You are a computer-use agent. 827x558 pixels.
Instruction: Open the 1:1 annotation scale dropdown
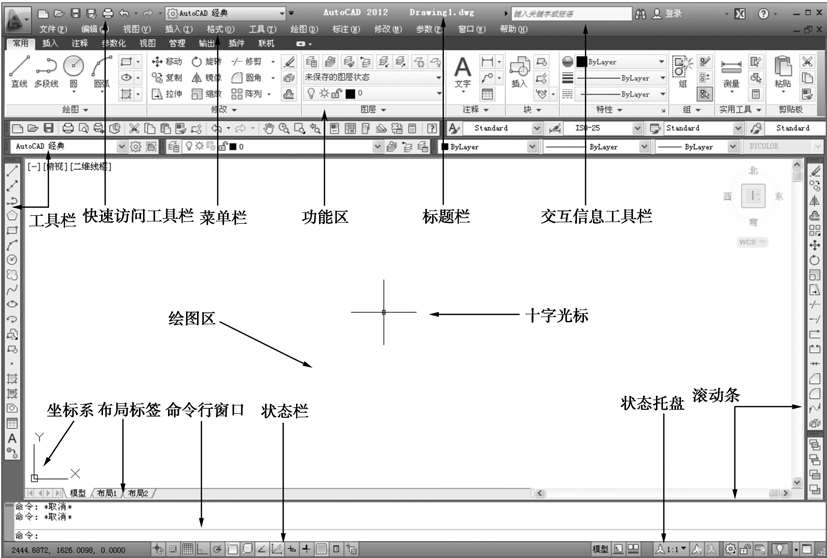tap(672, 549)
